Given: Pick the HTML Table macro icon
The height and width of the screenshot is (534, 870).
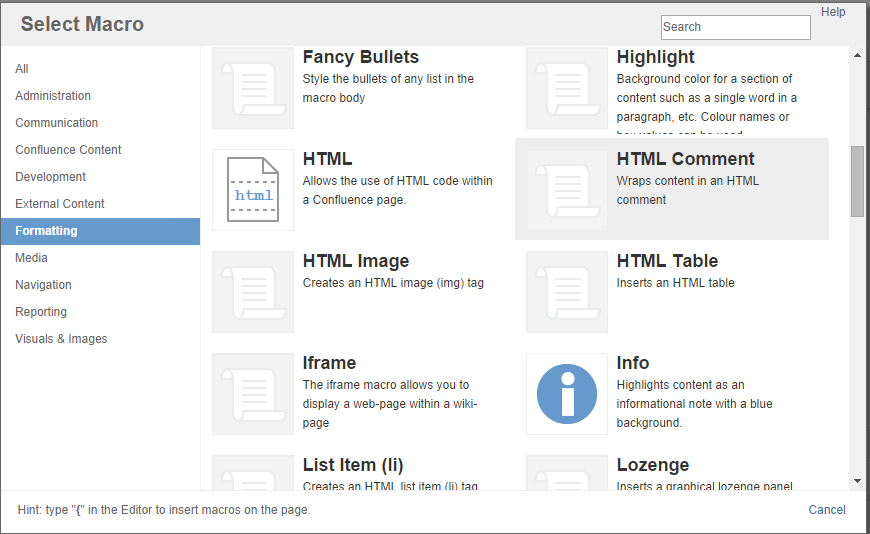Looking at the screenshot, I should (567, 292).
